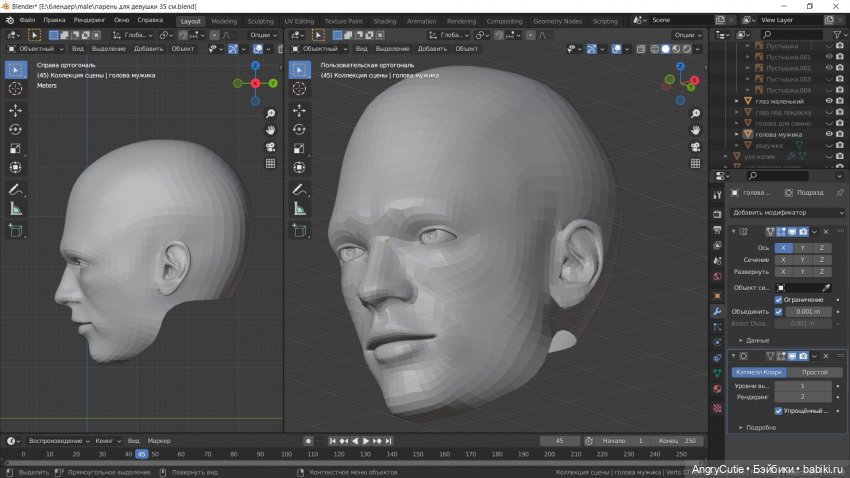This screenshot has height=478, width=850.
Task: Toggle the Объединить checkbox
Action: pos(779,311)
